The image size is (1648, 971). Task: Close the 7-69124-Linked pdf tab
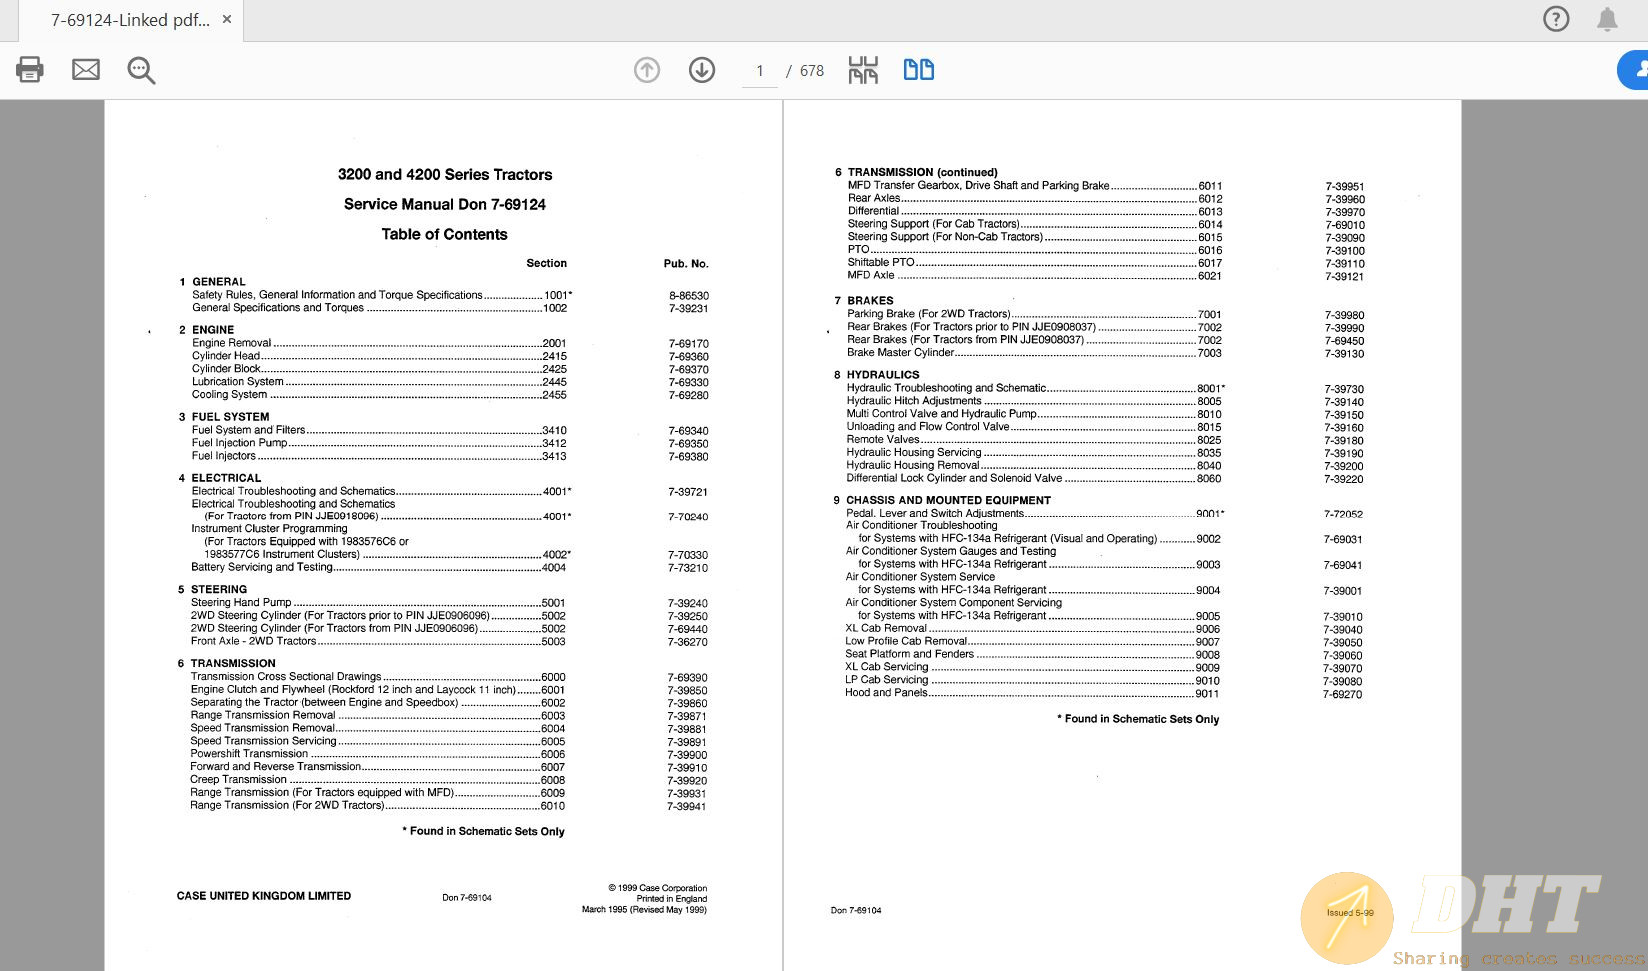click(227, 20)
